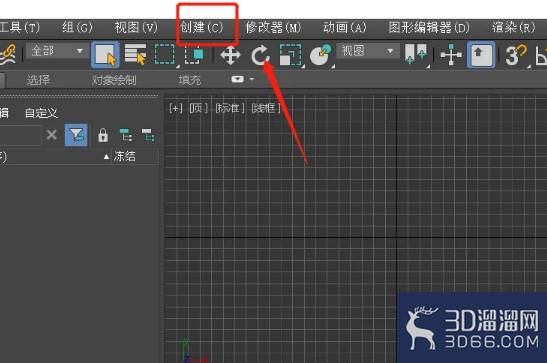Click the viewport [顶] view label

(x=198, y=108)
